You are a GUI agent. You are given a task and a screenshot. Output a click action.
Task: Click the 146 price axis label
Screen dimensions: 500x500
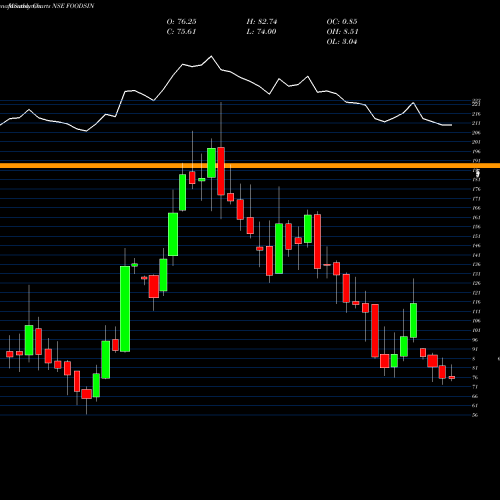(476, 246)
